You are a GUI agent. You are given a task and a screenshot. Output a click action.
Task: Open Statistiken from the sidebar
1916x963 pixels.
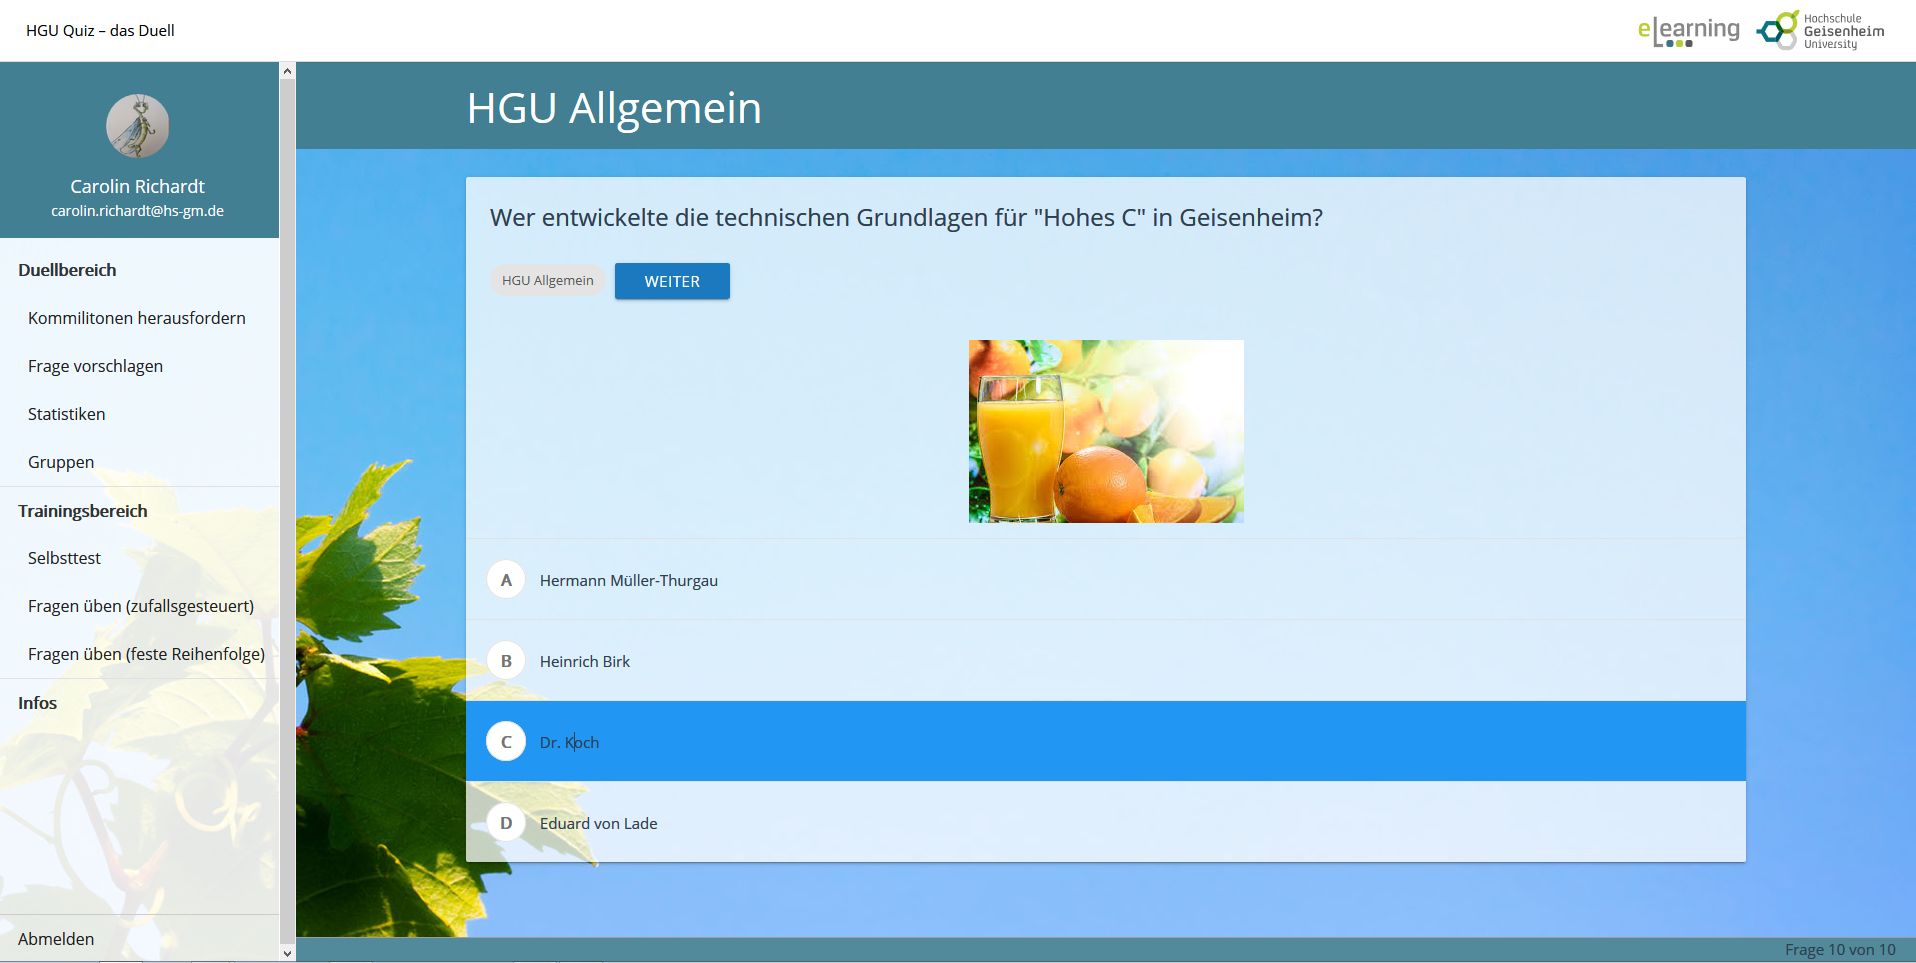(66, 414)
